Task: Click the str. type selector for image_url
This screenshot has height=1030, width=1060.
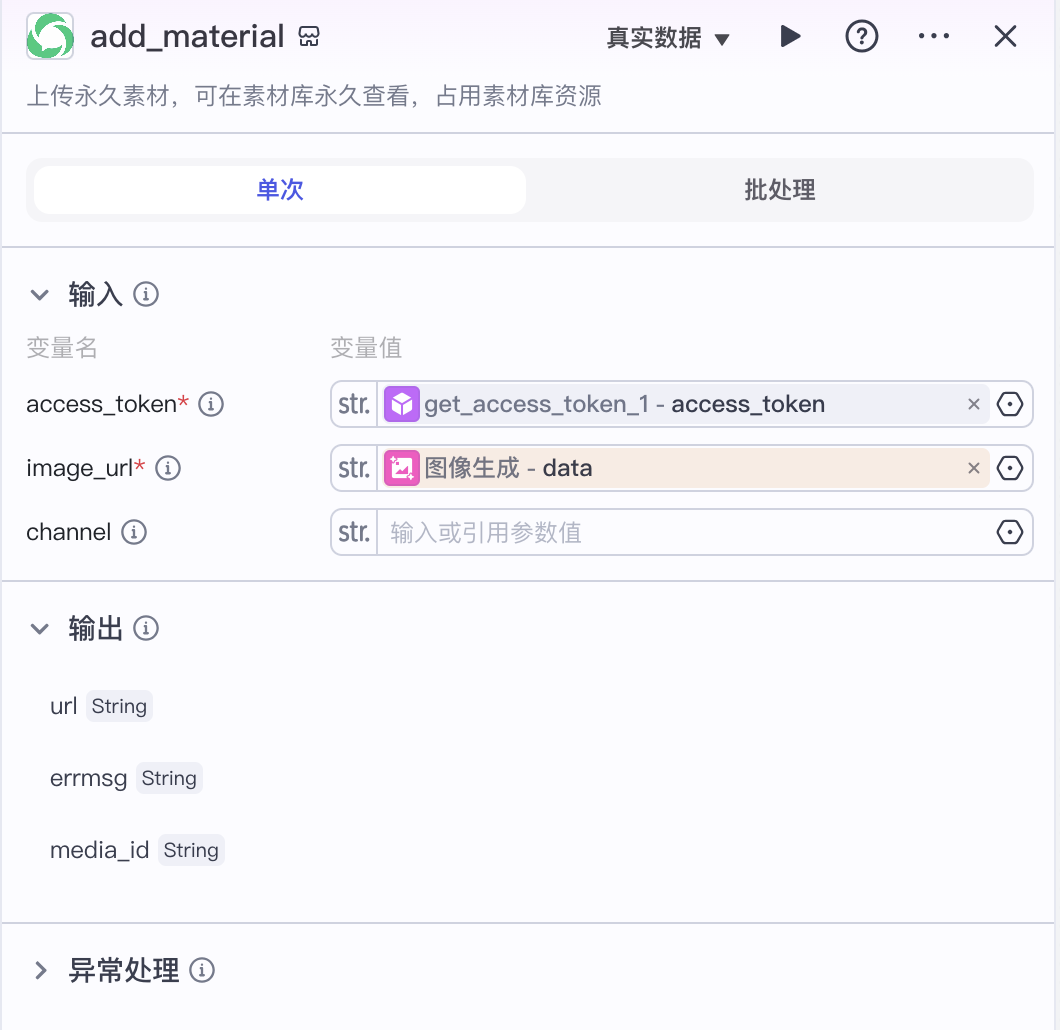Action: pos(354,468)
